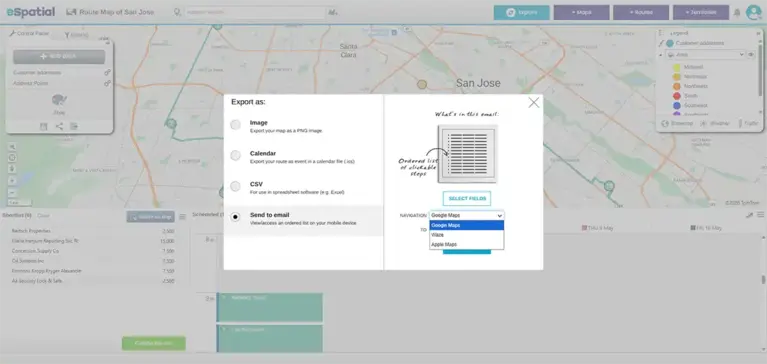Click the zoom out minus button on the map
This screenshot has height=364, width=767.
click(x=13, y=192)
